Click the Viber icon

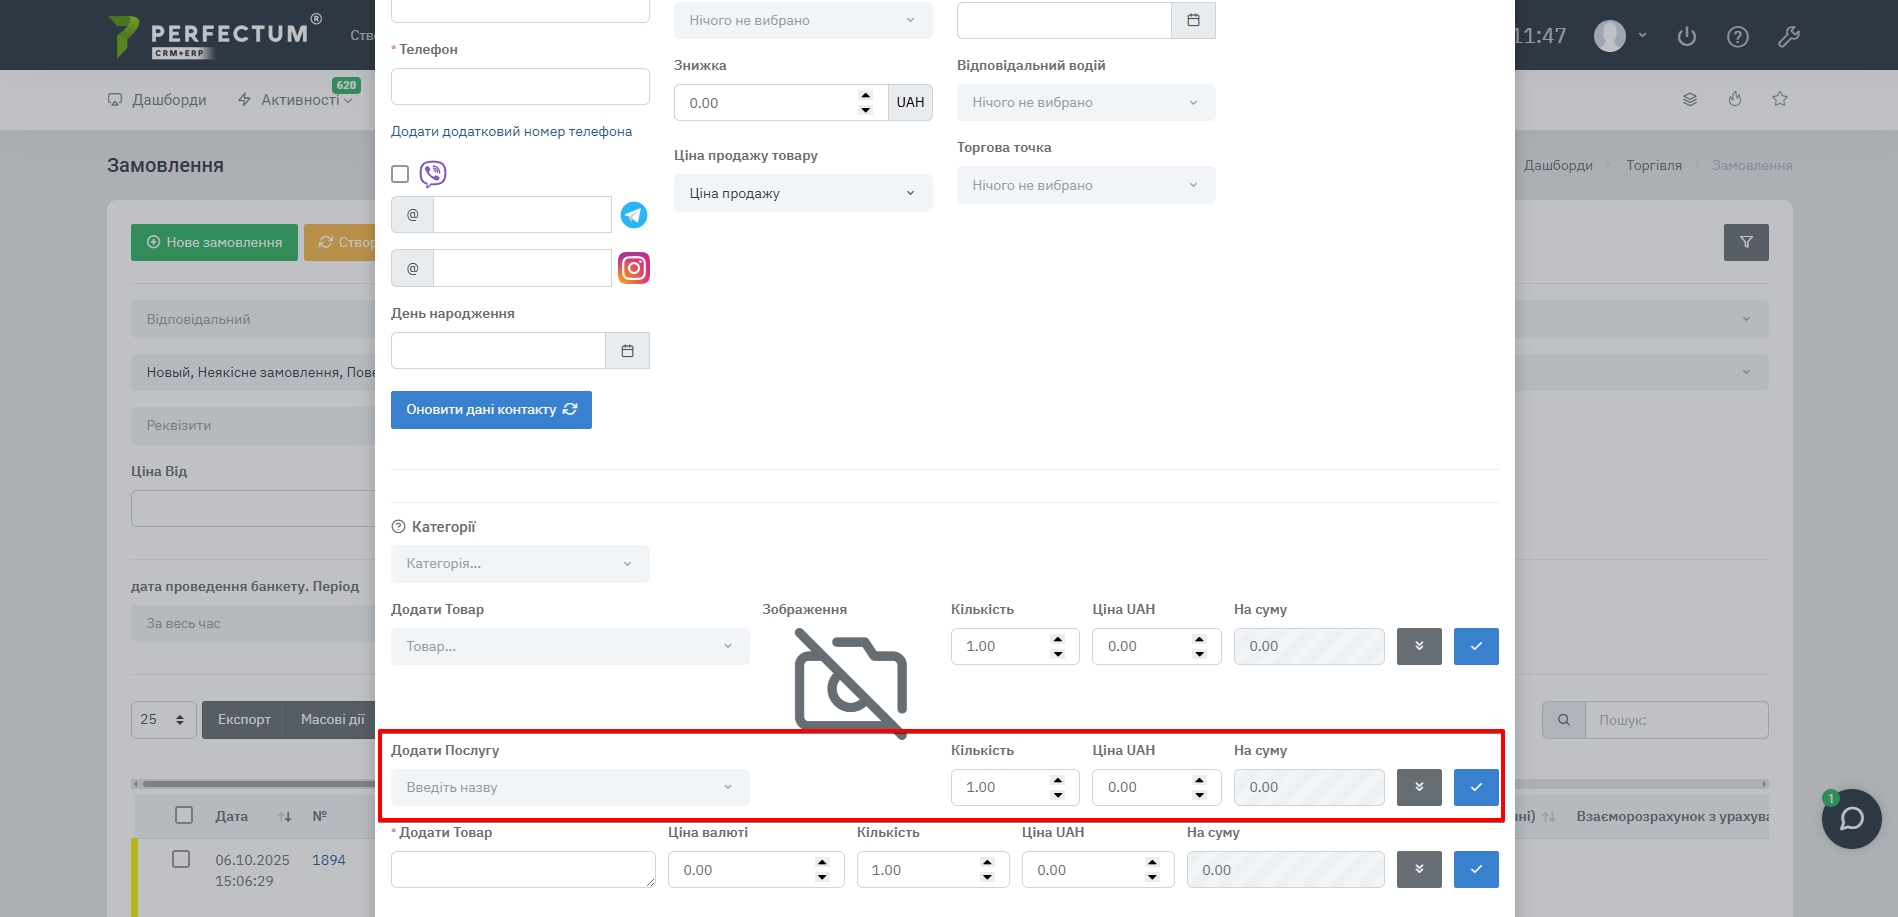coord(433,174)
